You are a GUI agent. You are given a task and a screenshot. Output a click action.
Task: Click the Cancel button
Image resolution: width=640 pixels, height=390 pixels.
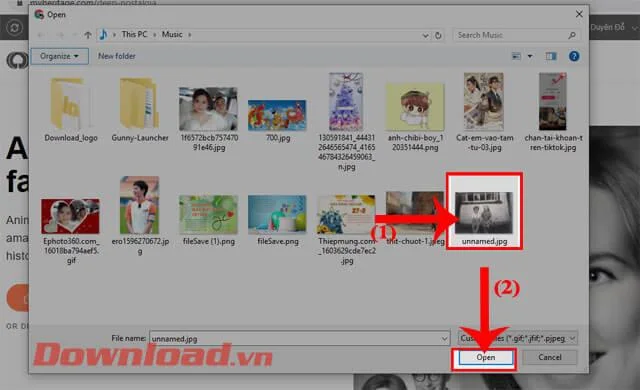550,357
